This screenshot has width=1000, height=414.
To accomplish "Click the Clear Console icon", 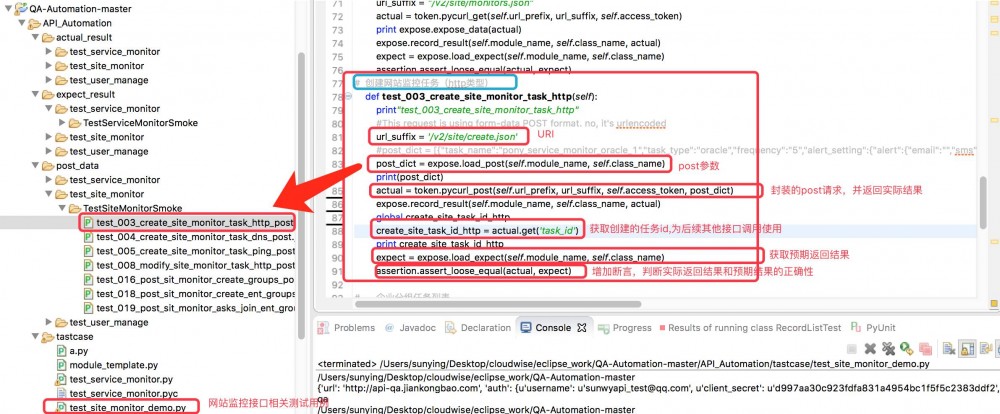I will 949,348.
